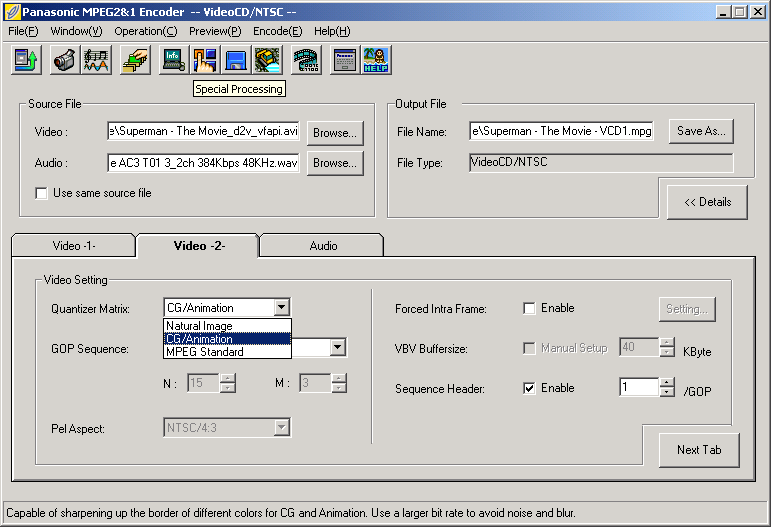Increase Sequence Header GOP spinner value

[667, 382]
